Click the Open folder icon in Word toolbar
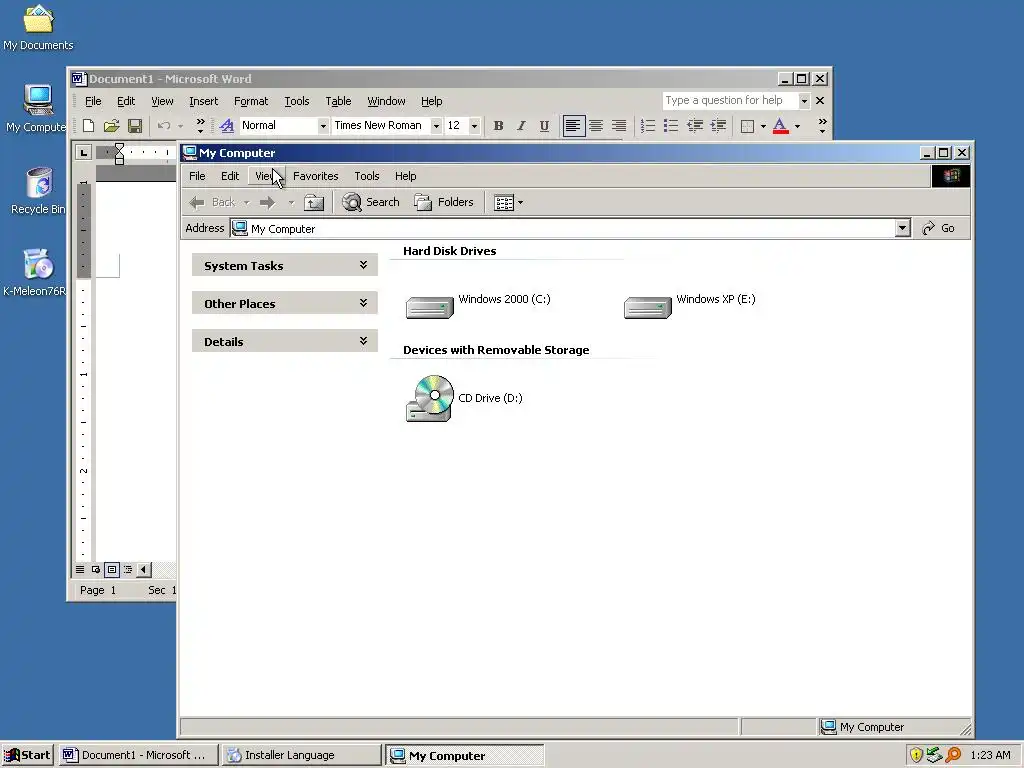 [112, 126]
